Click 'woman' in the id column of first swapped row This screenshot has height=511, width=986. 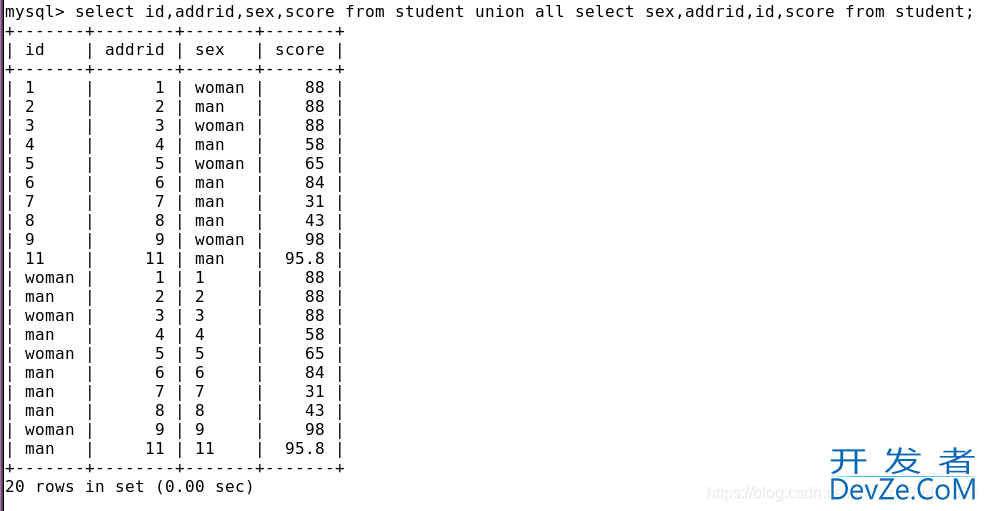tap(49, 278)
